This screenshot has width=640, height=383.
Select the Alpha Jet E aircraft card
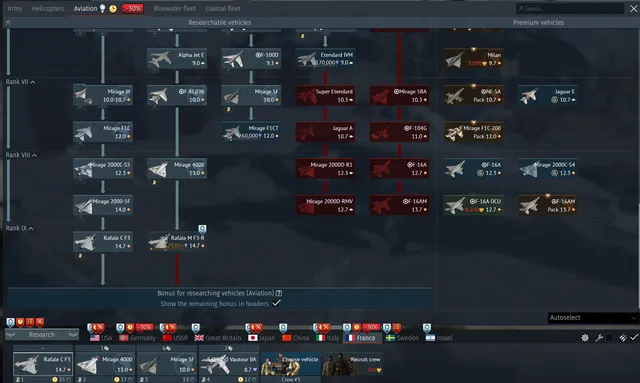coord(177,59)
